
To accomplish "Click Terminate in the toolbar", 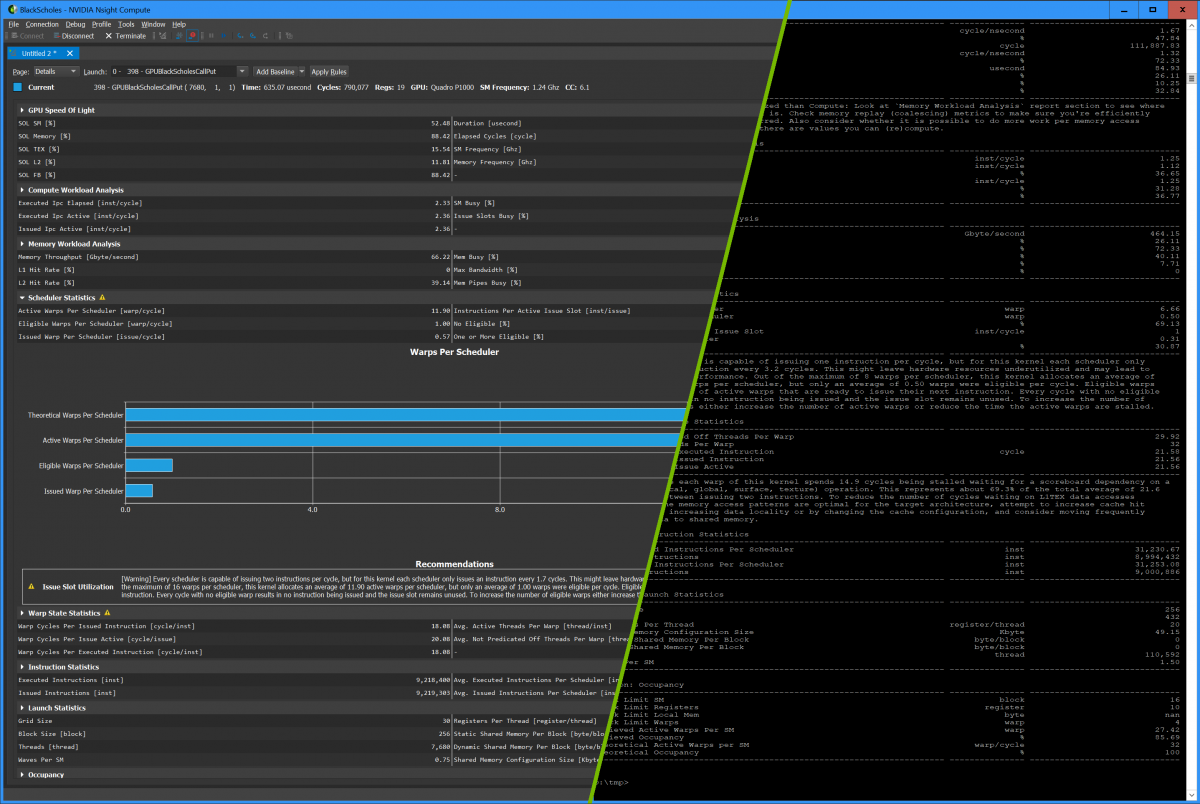I will (x=125, y=36).
